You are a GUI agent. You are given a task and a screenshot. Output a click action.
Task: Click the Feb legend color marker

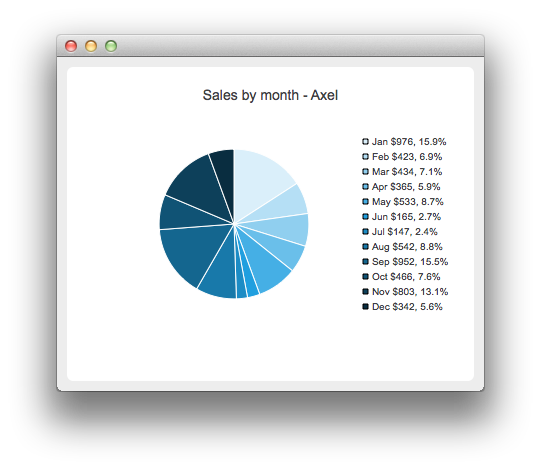(x=365, y=157)
